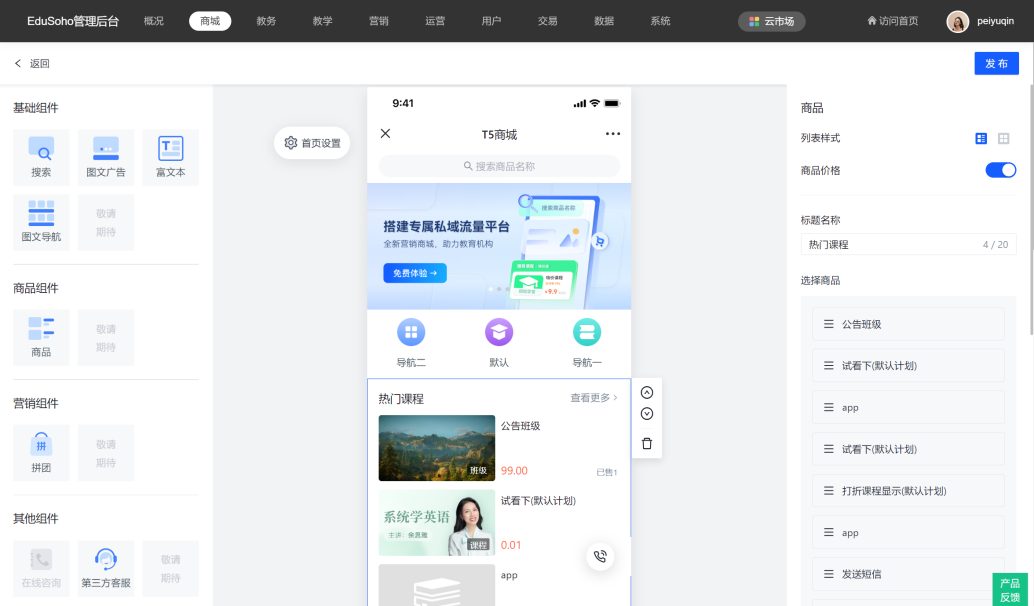Move the module down with the down chevron
The height and width of the screenshot is (606, 1034).
click(647, 414)
